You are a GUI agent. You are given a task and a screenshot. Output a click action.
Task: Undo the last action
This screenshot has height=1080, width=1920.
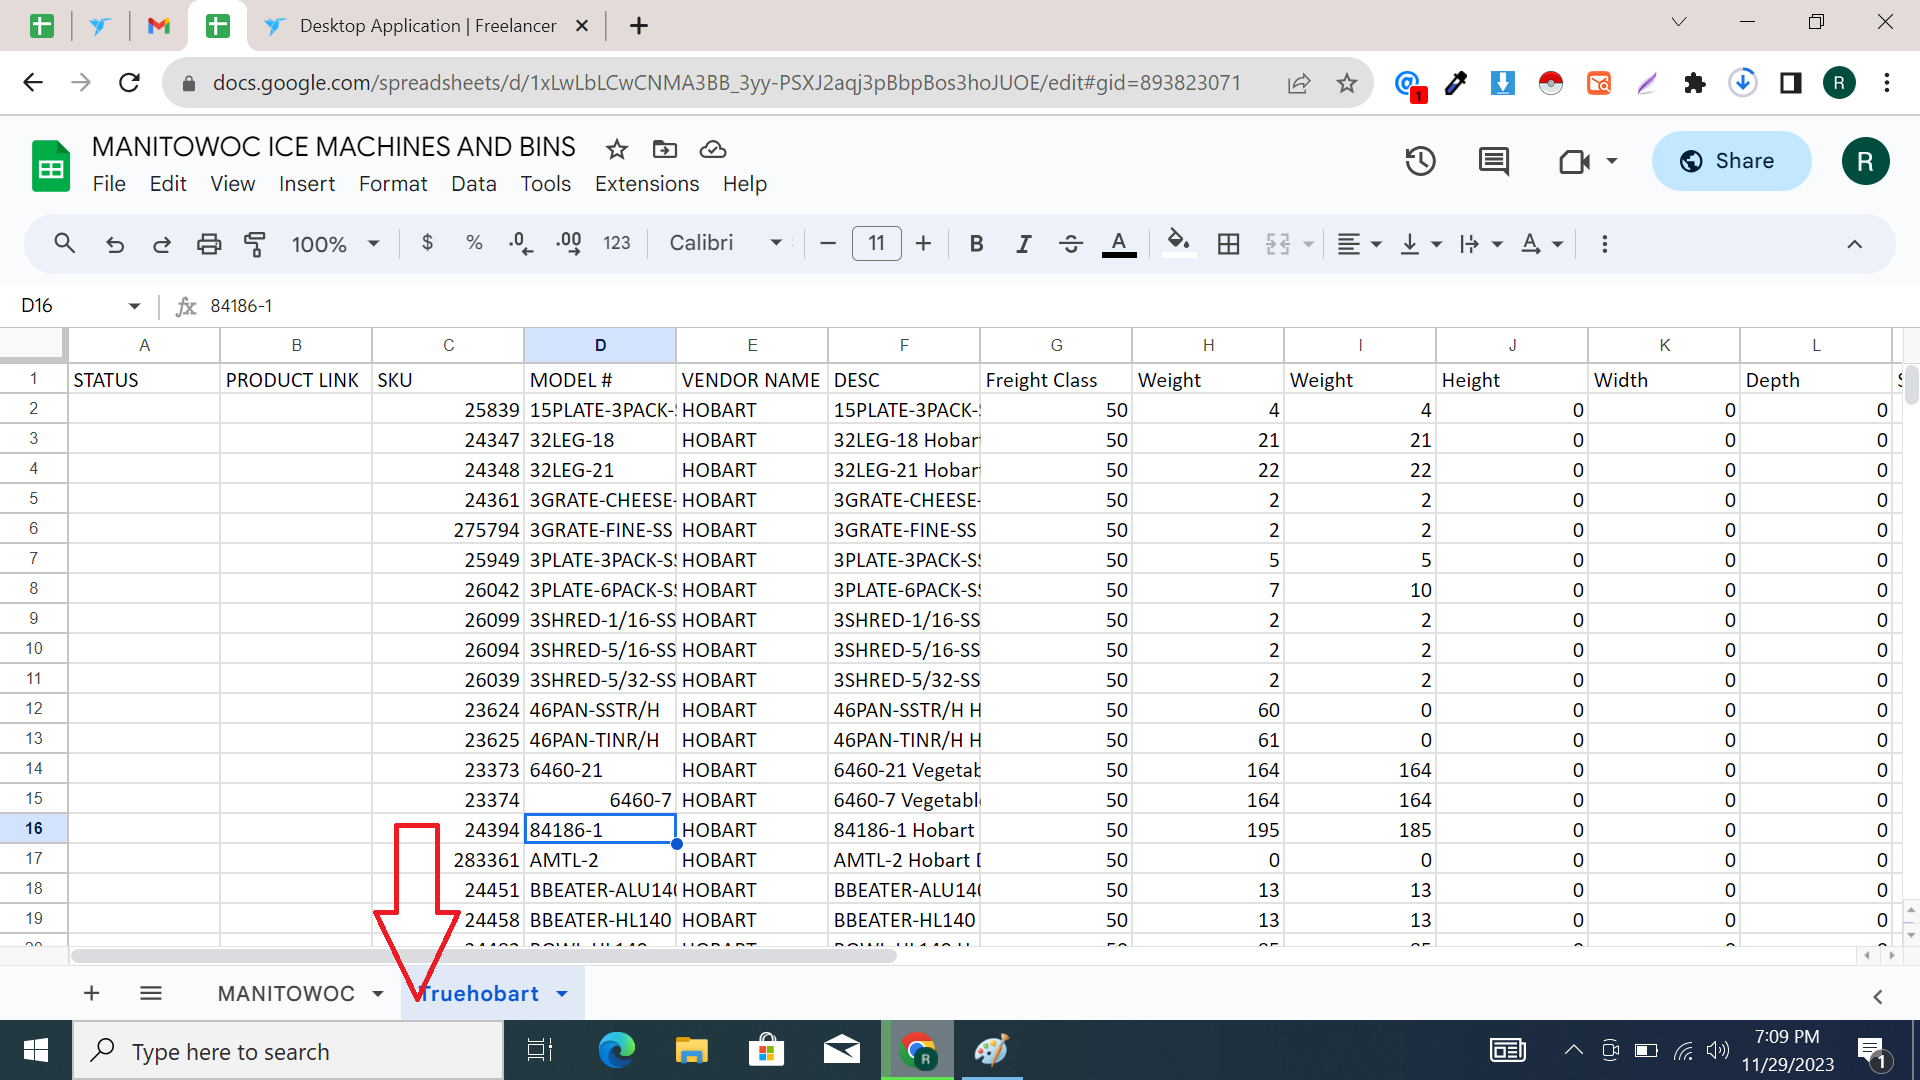(115, 243)
